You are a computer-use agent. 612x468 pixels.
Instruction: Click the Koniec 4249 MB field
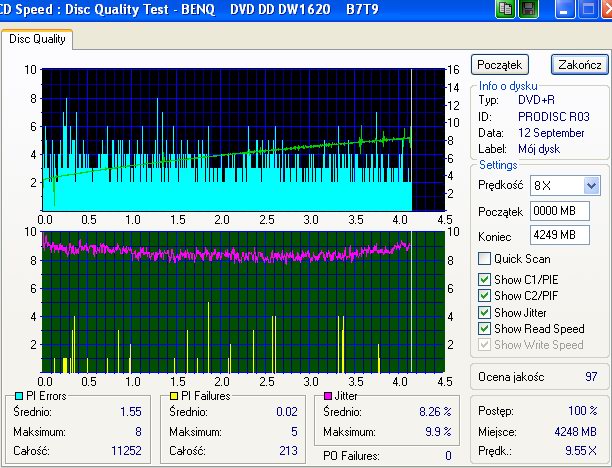point(559,235)
